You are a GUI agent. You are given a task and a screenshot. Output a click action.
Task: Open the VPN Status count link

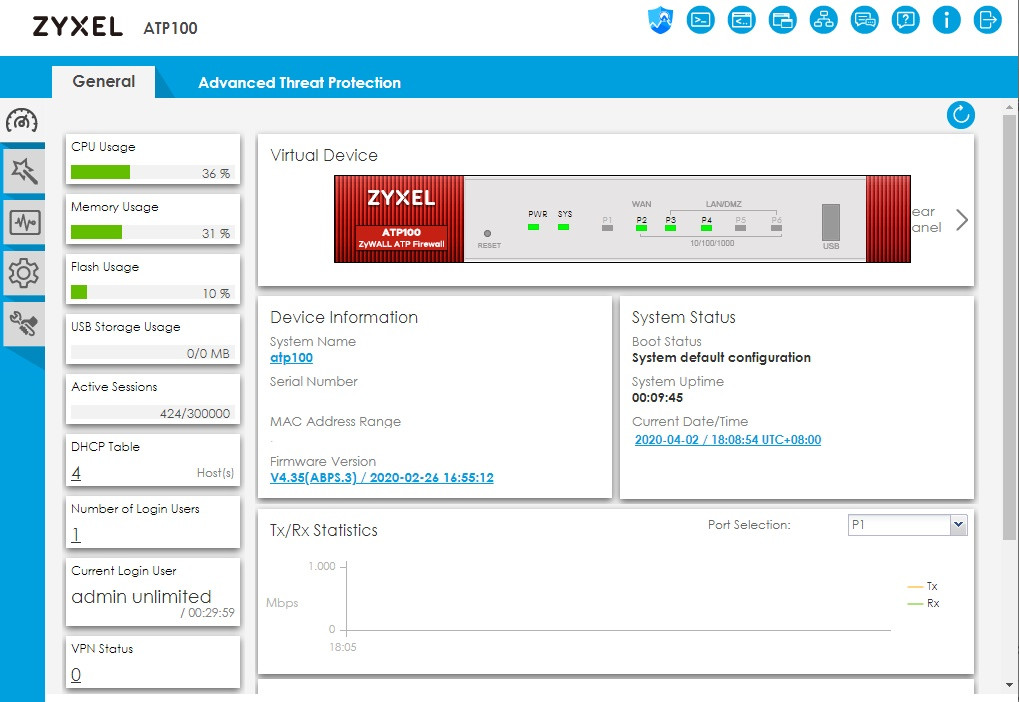click(76, 675)
